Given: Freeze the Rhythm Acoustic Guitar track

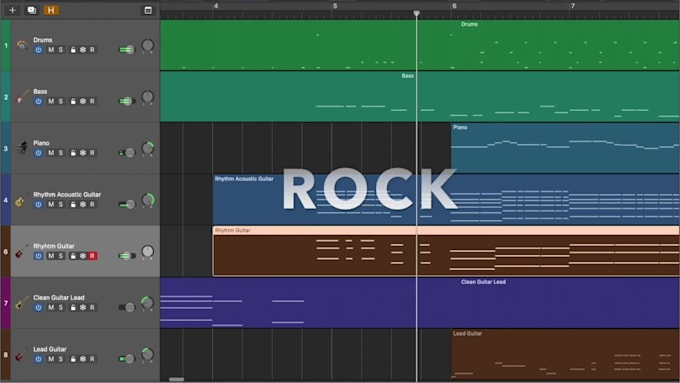Looking at the screenshot, I should click(x=83, y=204).
